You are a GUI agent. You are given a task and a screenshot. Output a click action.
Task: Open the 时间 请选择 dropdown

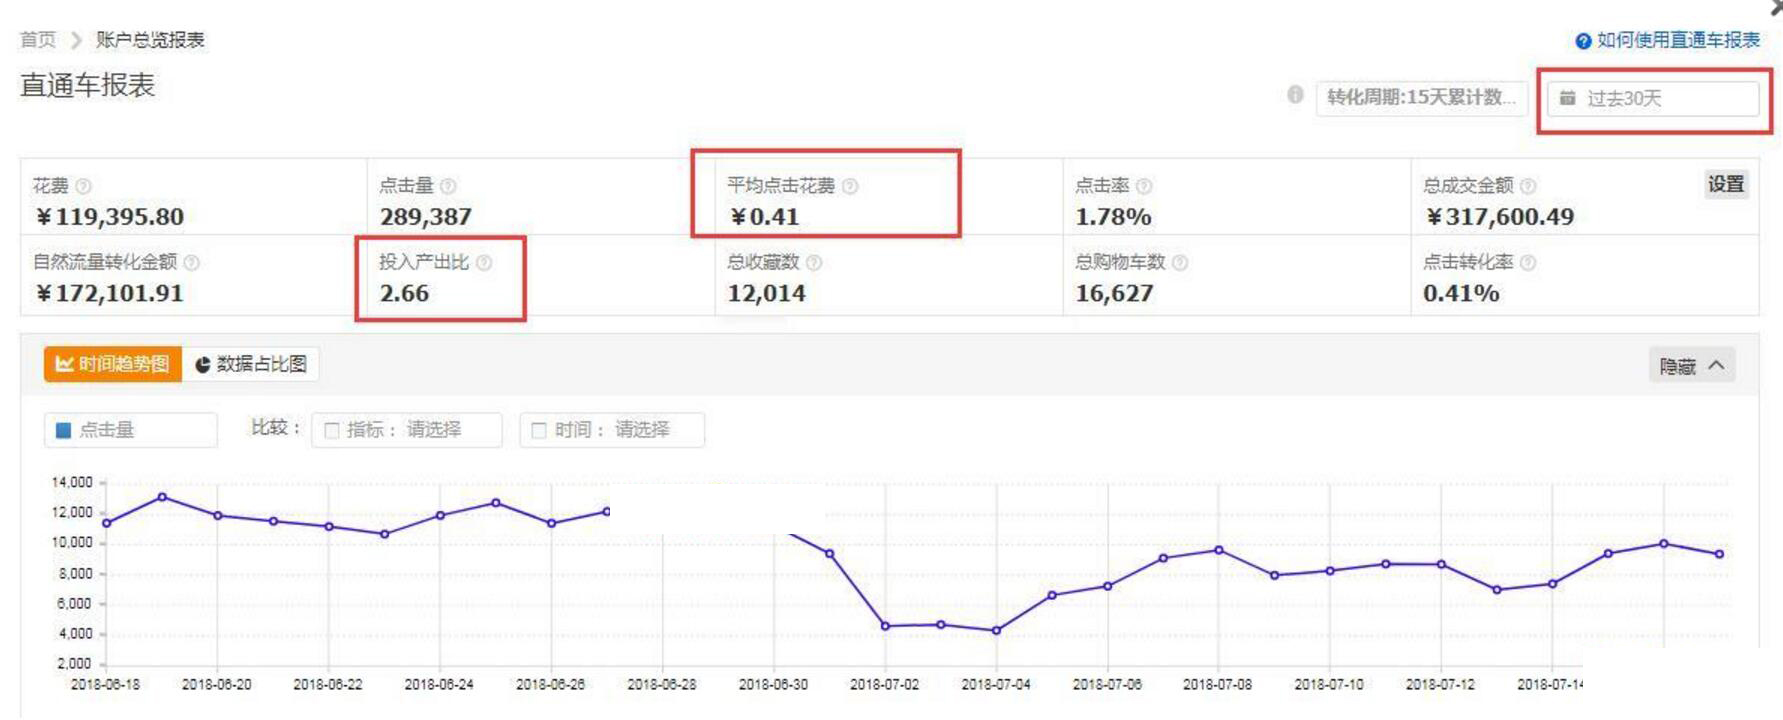612,430
